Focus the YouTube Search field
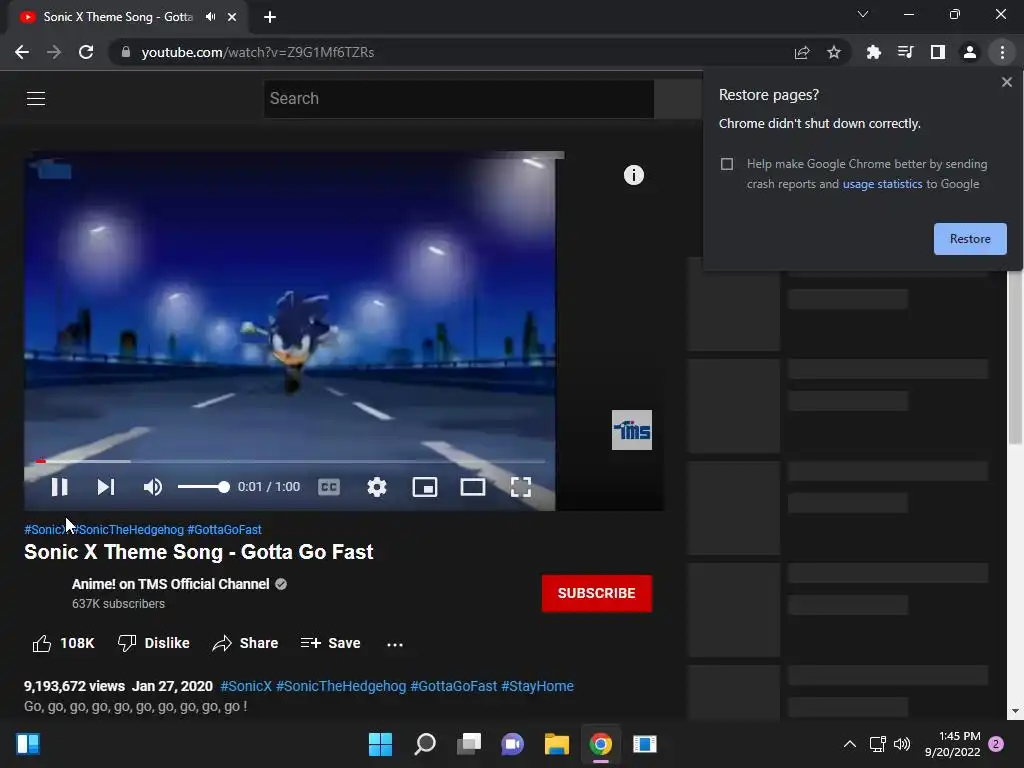The height and width of the screenshot is (768, 1024). pos(458,99)
